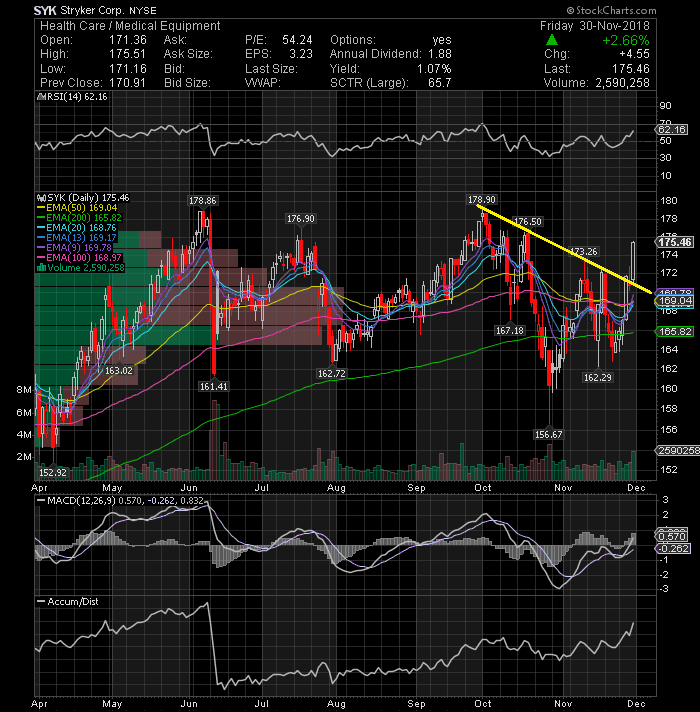700x712 pixels.
Task: Click the Accum/Dist indicator label
Action: (73, 602)
